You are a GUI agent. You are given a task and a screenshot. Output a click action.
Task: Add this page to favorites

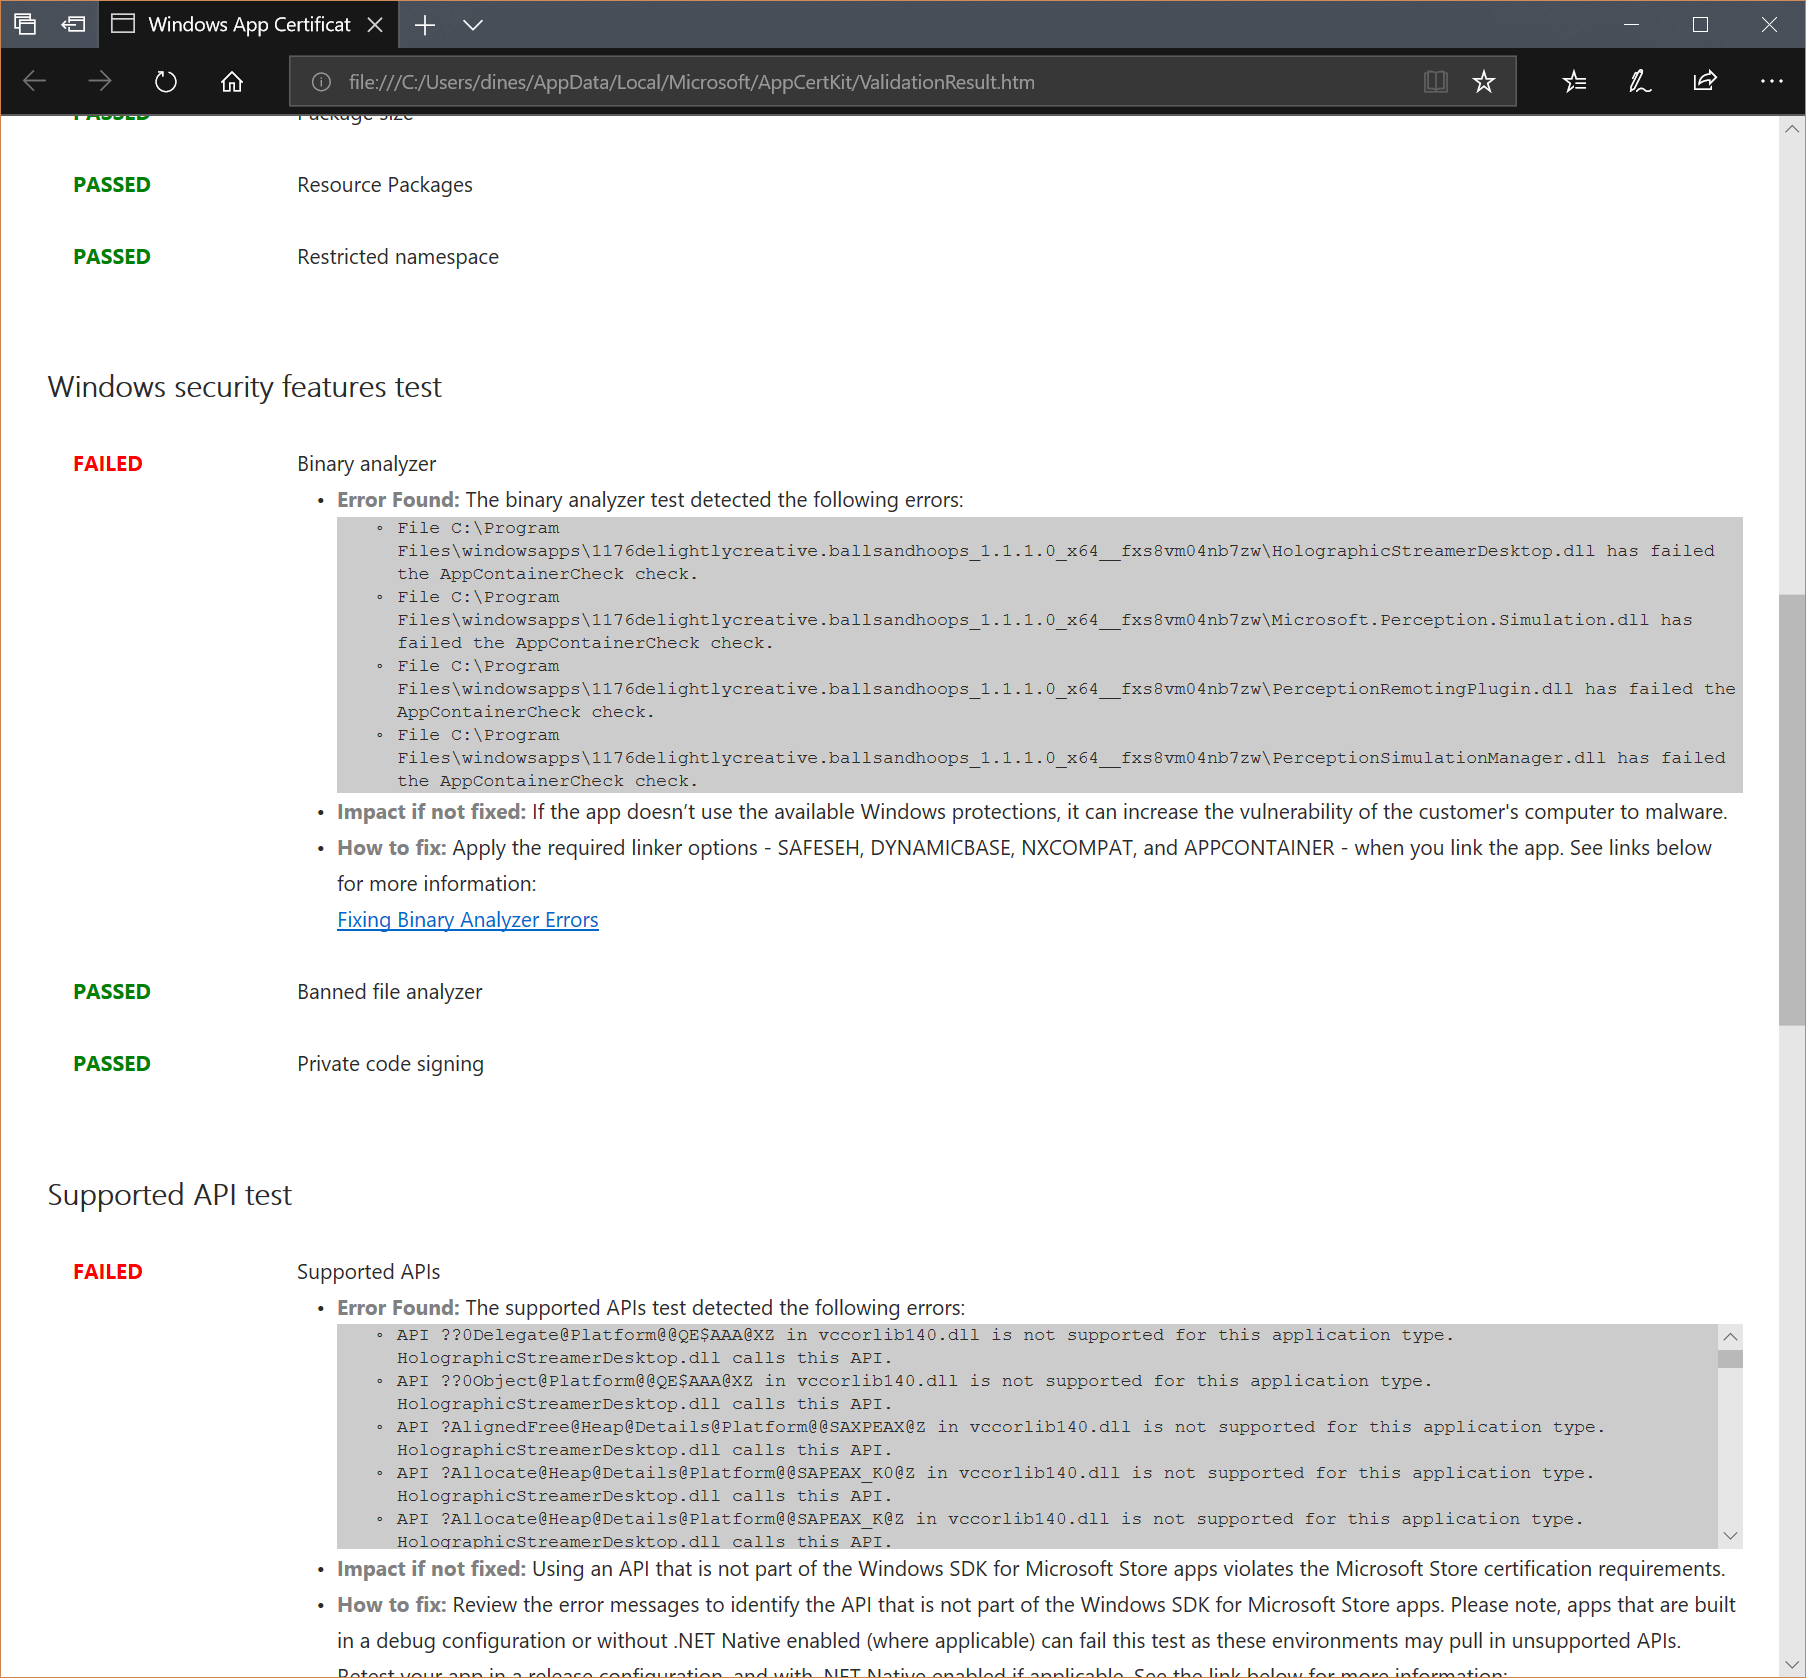coord(1484,81)
